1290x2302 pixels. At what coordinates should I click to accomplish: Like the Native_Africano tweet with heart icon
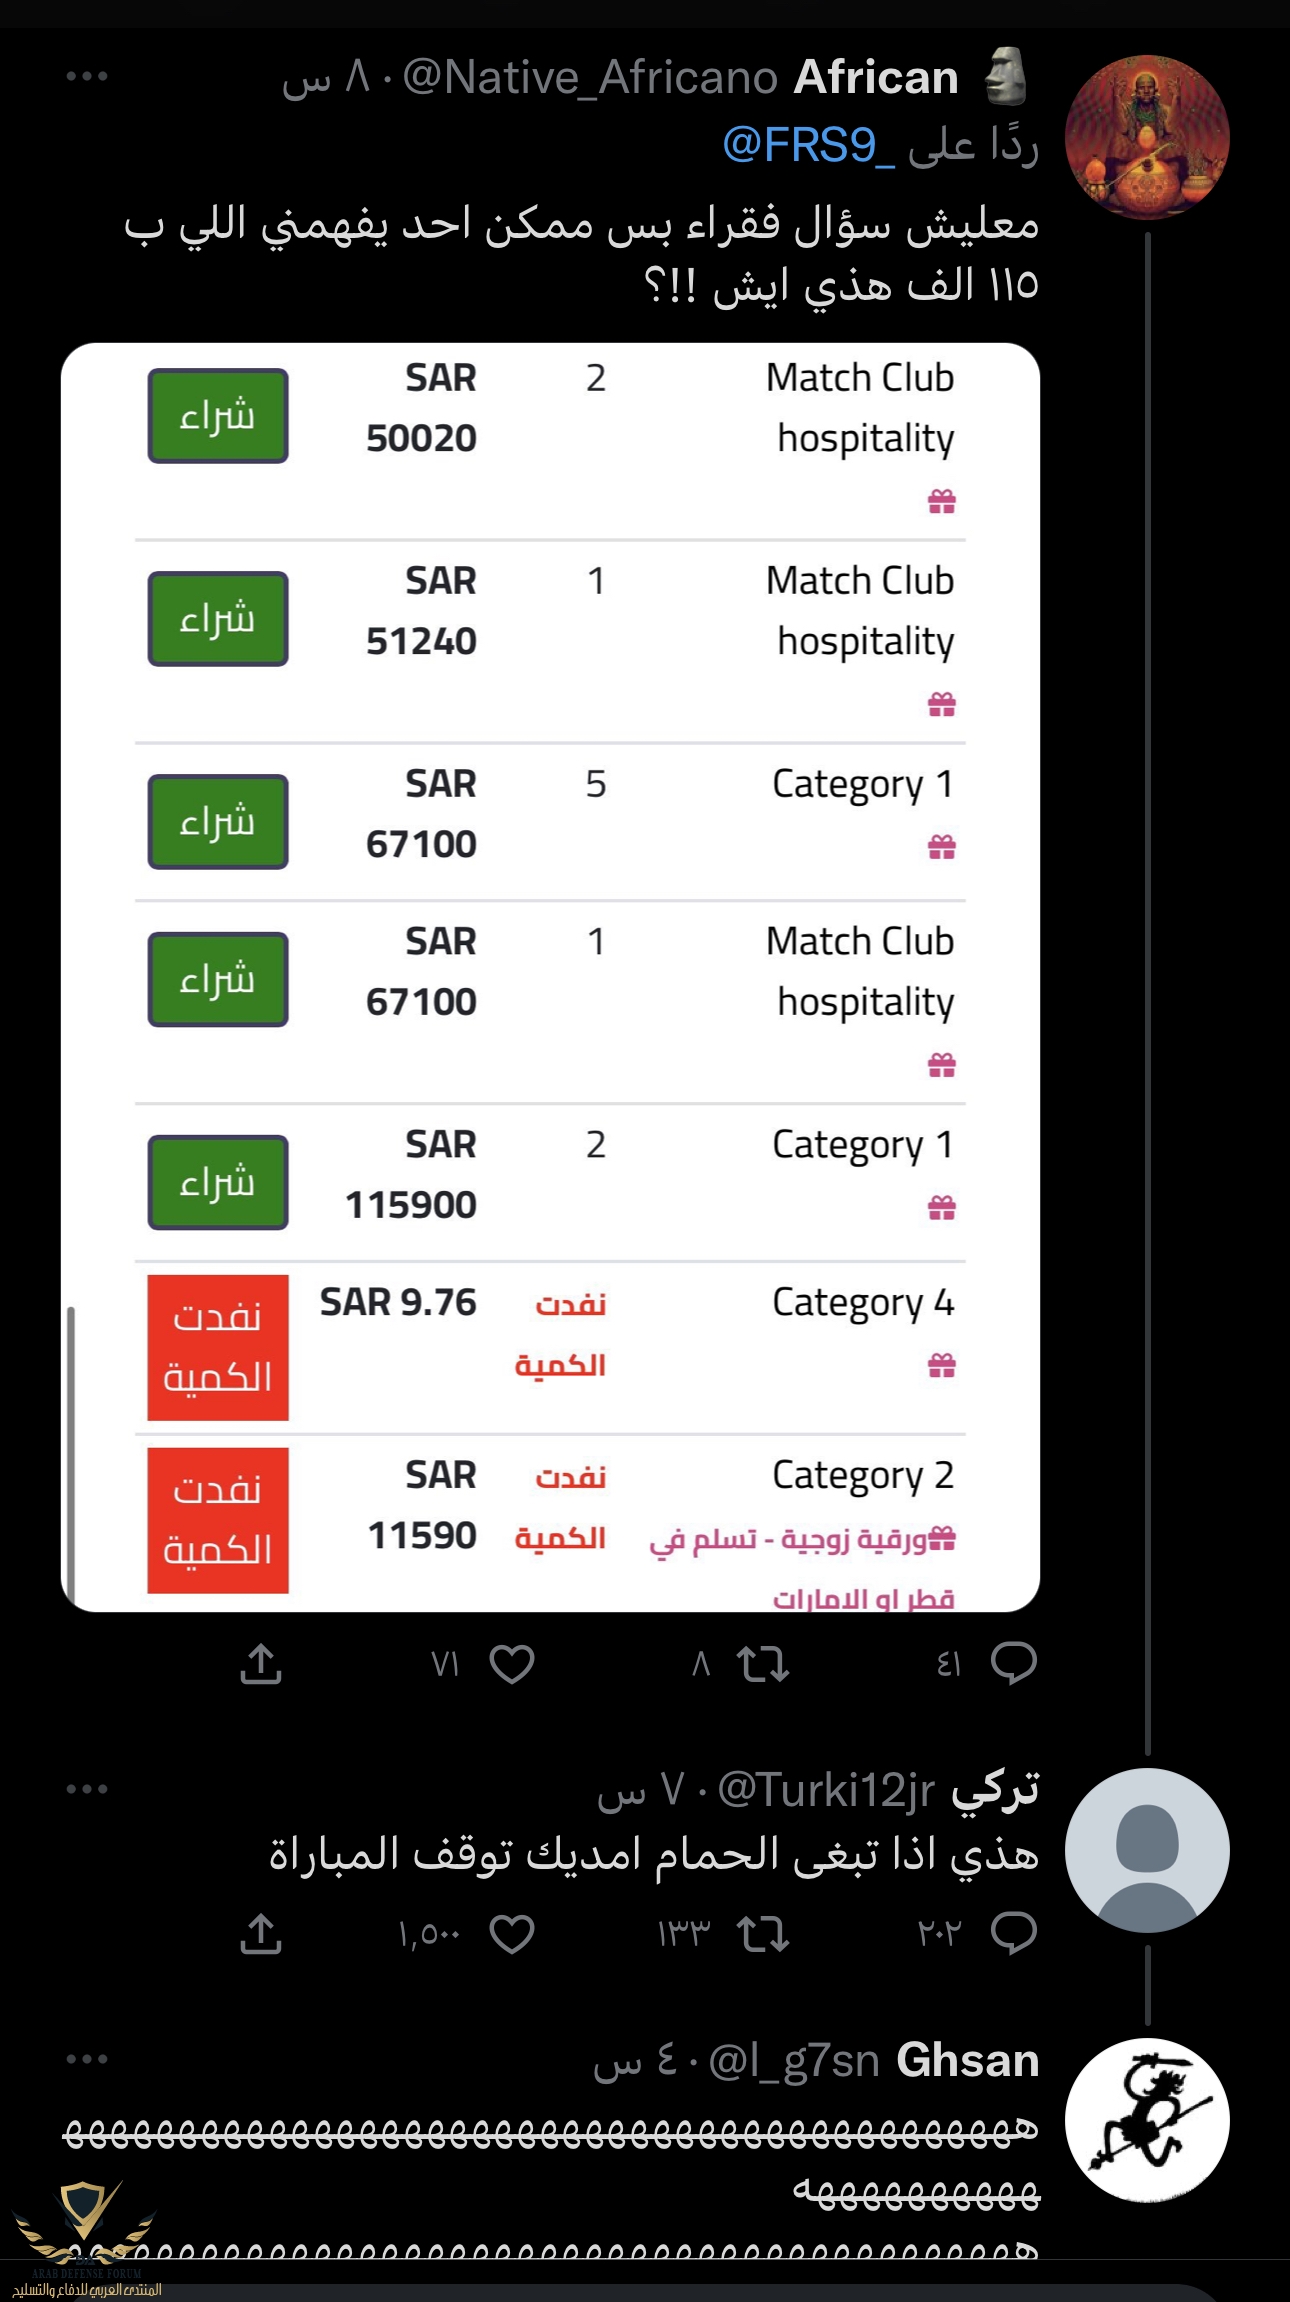tap(512, 1664)
